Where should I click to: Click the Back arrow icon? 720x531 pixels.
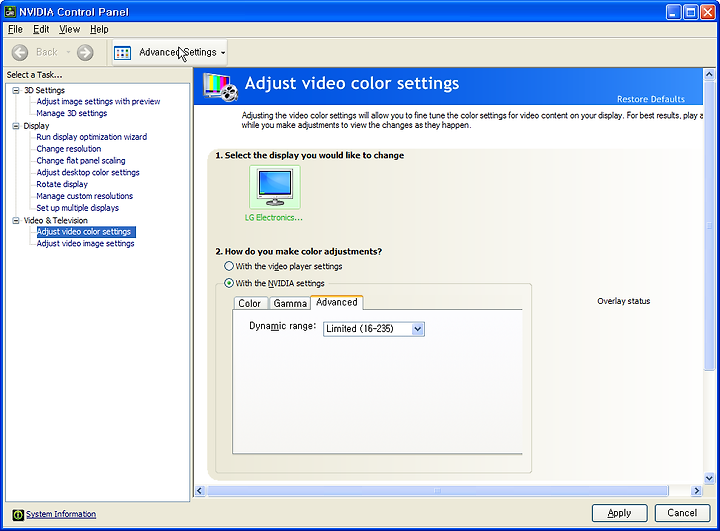pos(20,52)
